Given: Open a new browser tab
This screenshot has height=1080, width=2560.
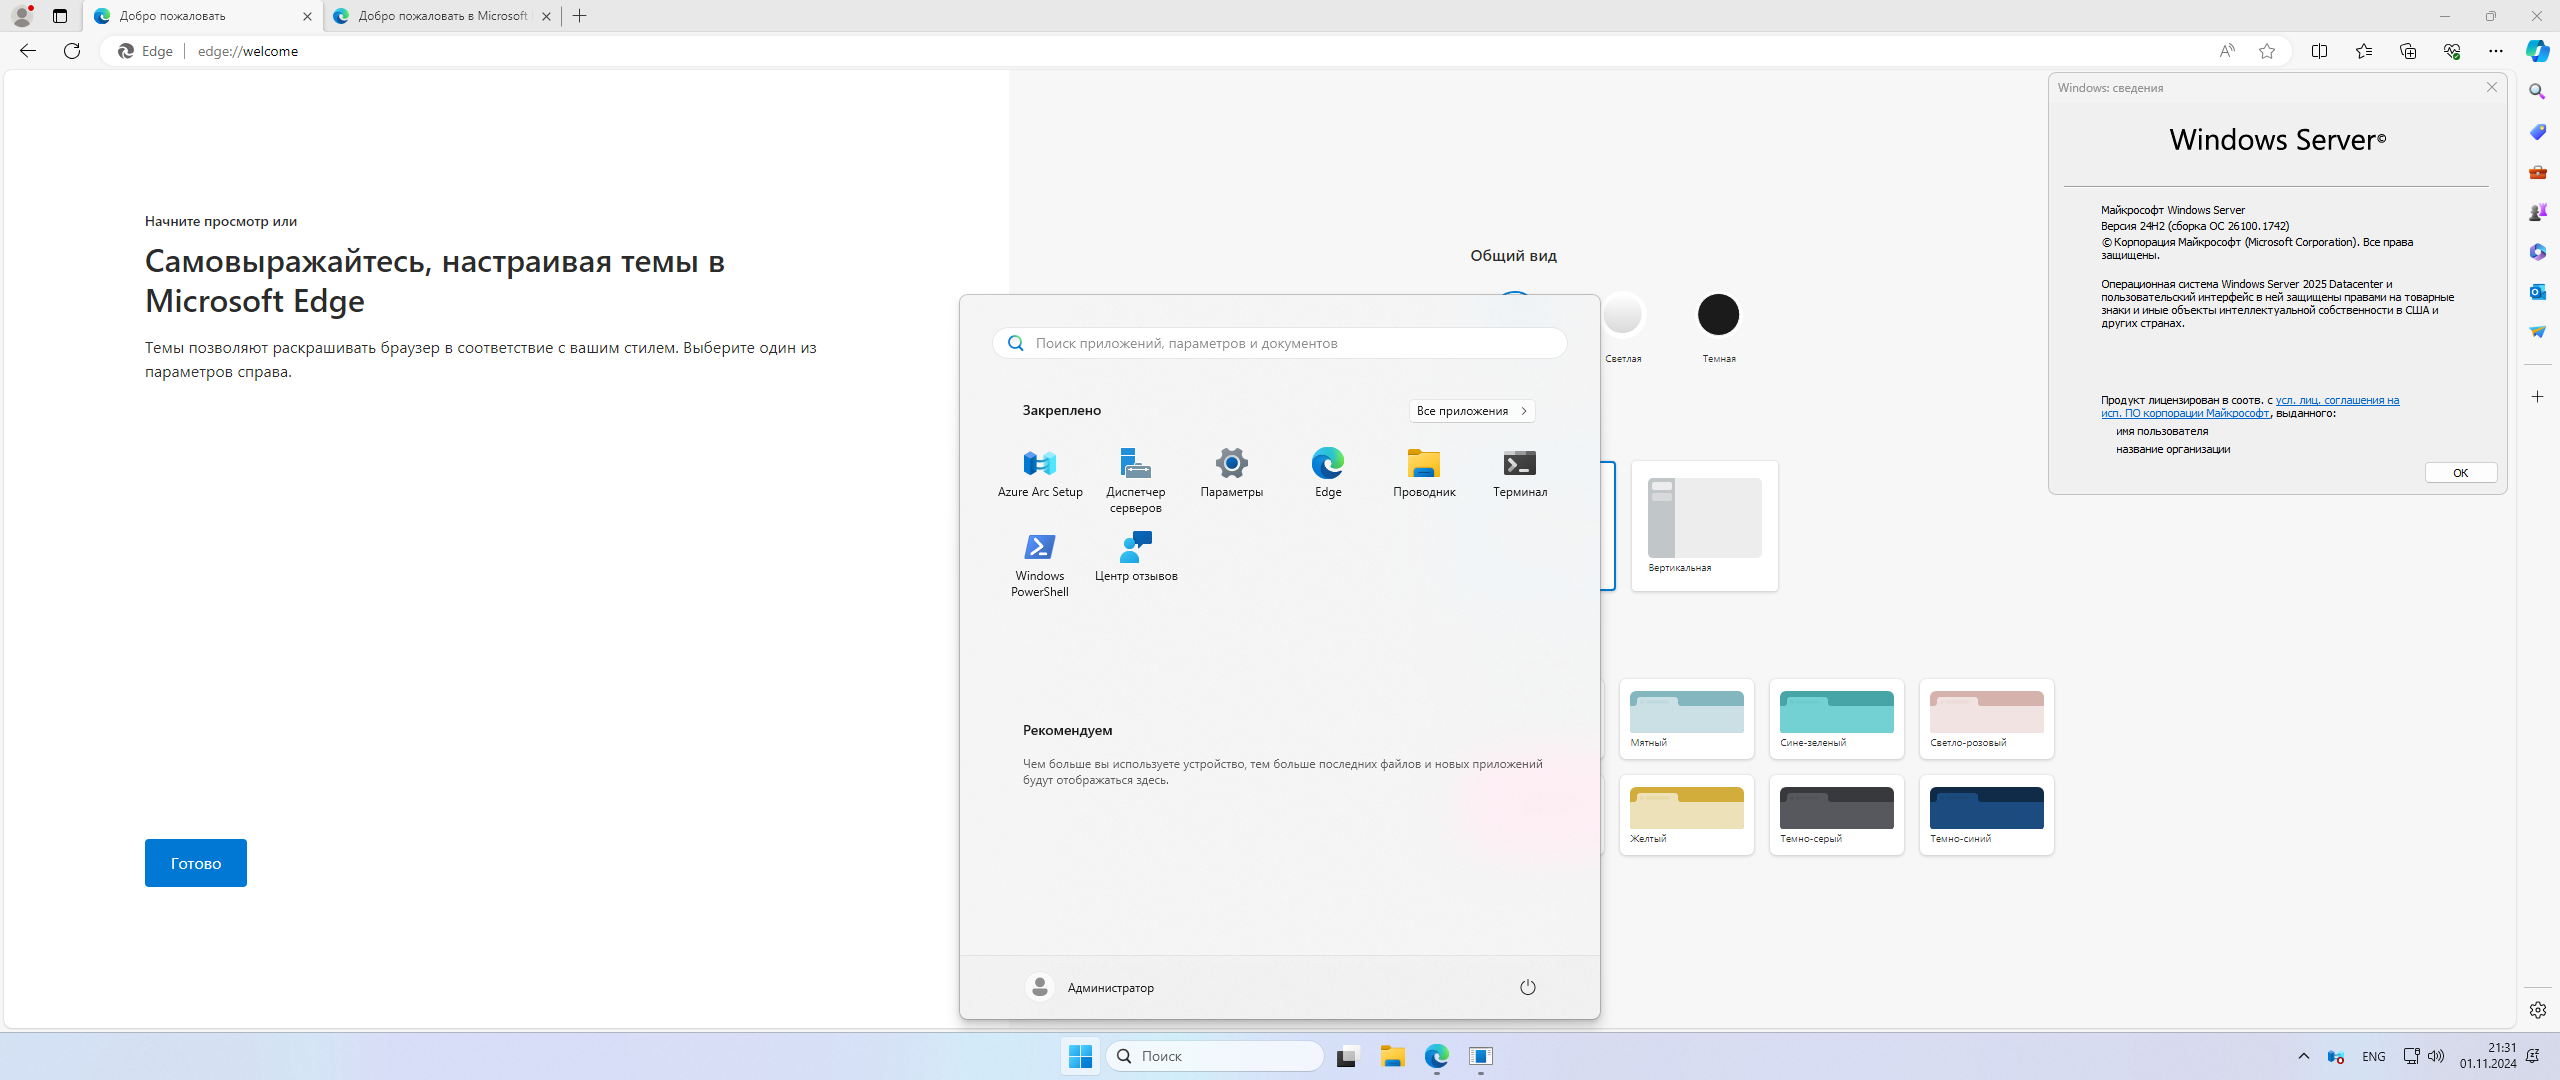Looking at the screenshot, I should tap(580, 16).
